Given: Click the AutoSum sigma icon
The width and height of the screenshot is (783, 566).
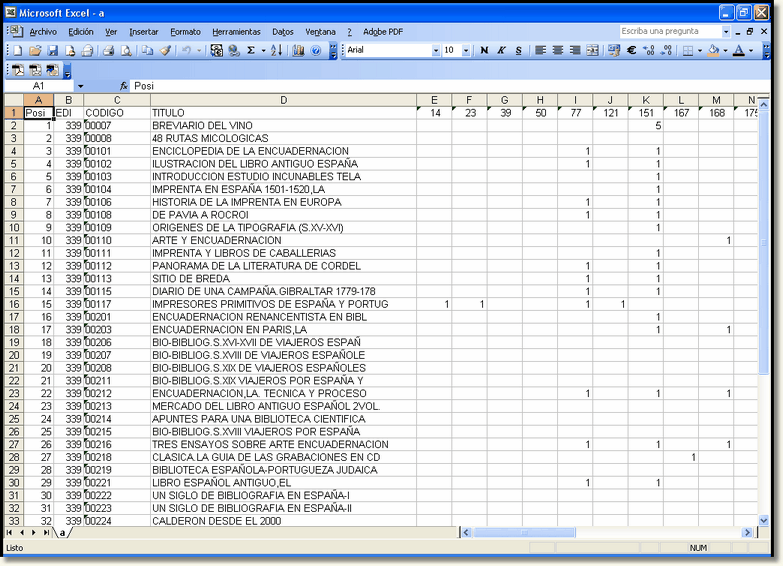Looking at the screenshot, I should (251, 50).
